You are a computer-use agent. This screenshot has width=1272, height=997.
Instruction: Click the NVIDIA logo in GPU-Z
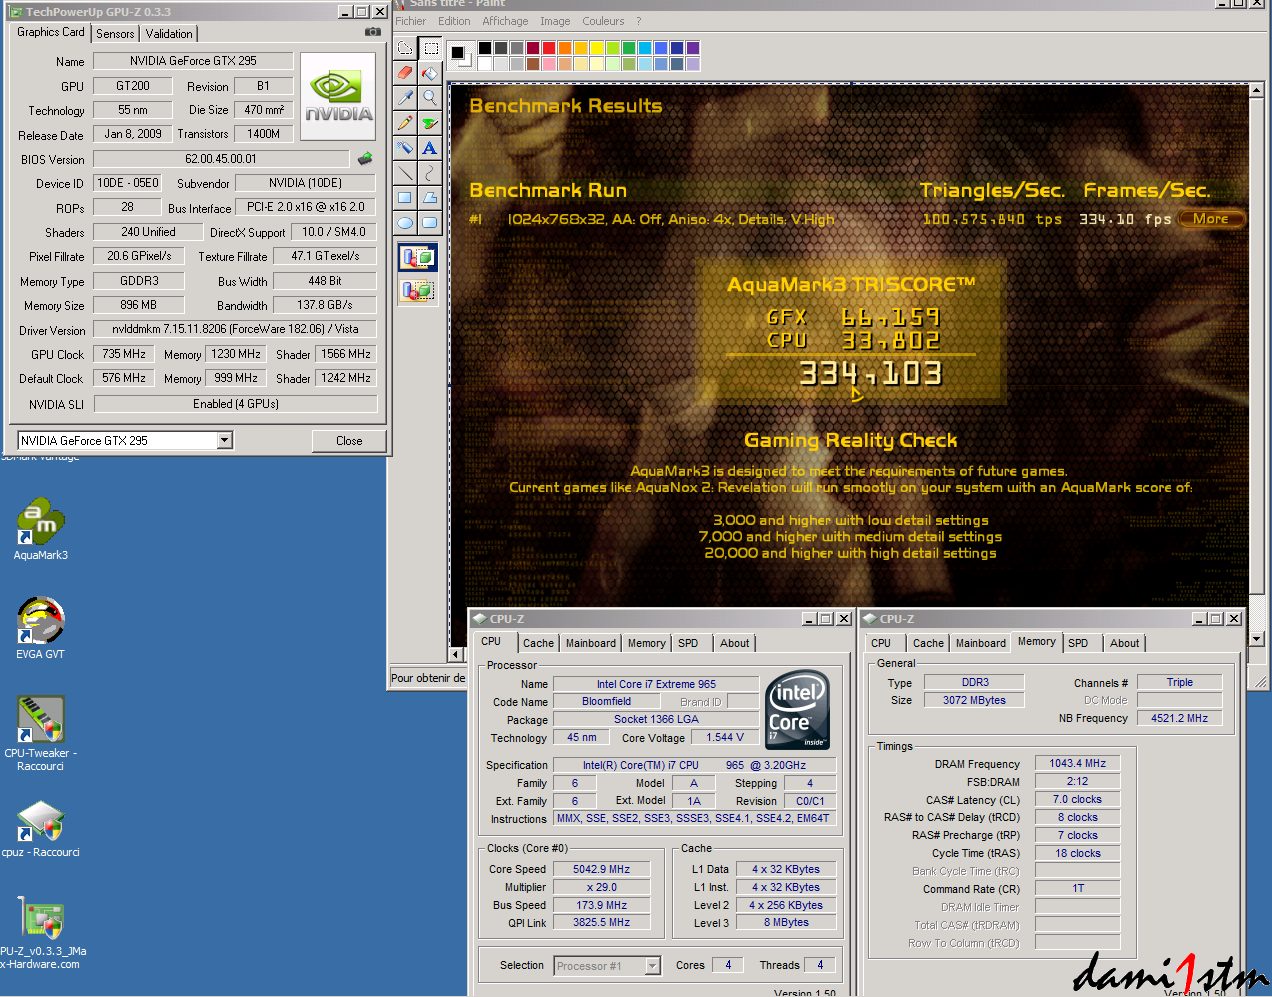pyautogui.click(x=338, y=97)
